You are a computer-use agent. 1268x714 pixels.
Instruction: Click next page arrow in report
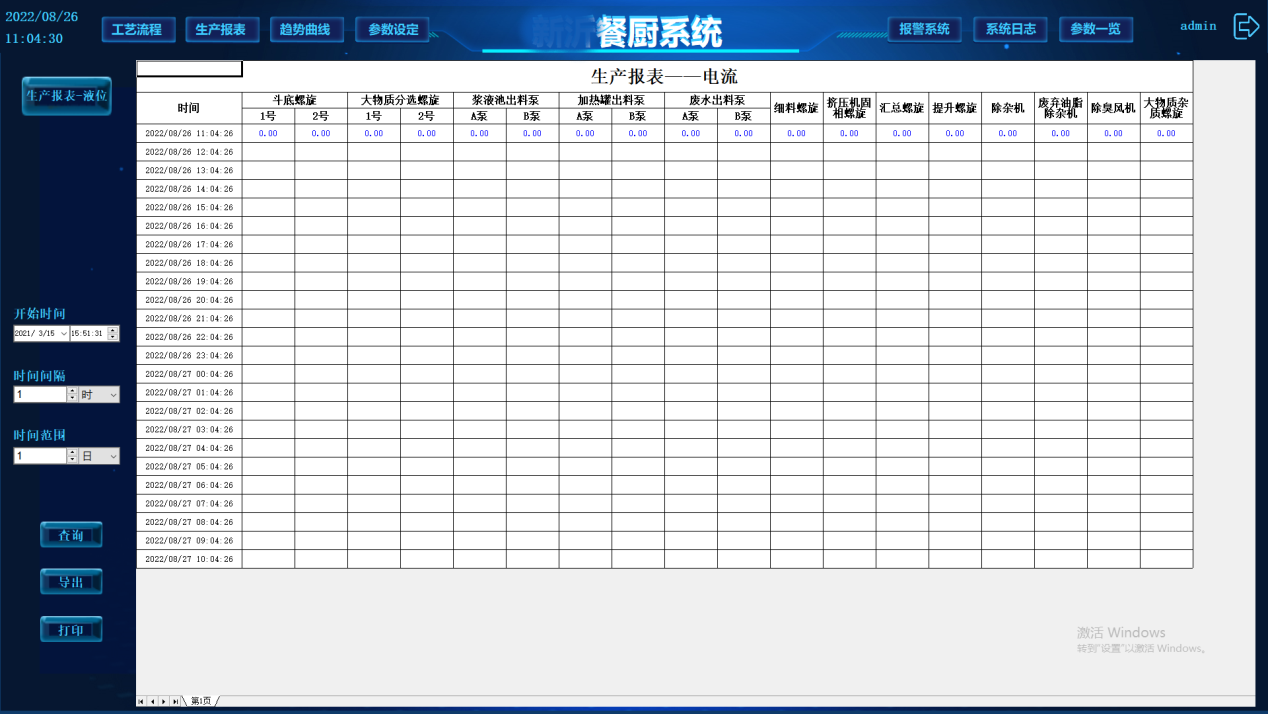pos(163,702)
